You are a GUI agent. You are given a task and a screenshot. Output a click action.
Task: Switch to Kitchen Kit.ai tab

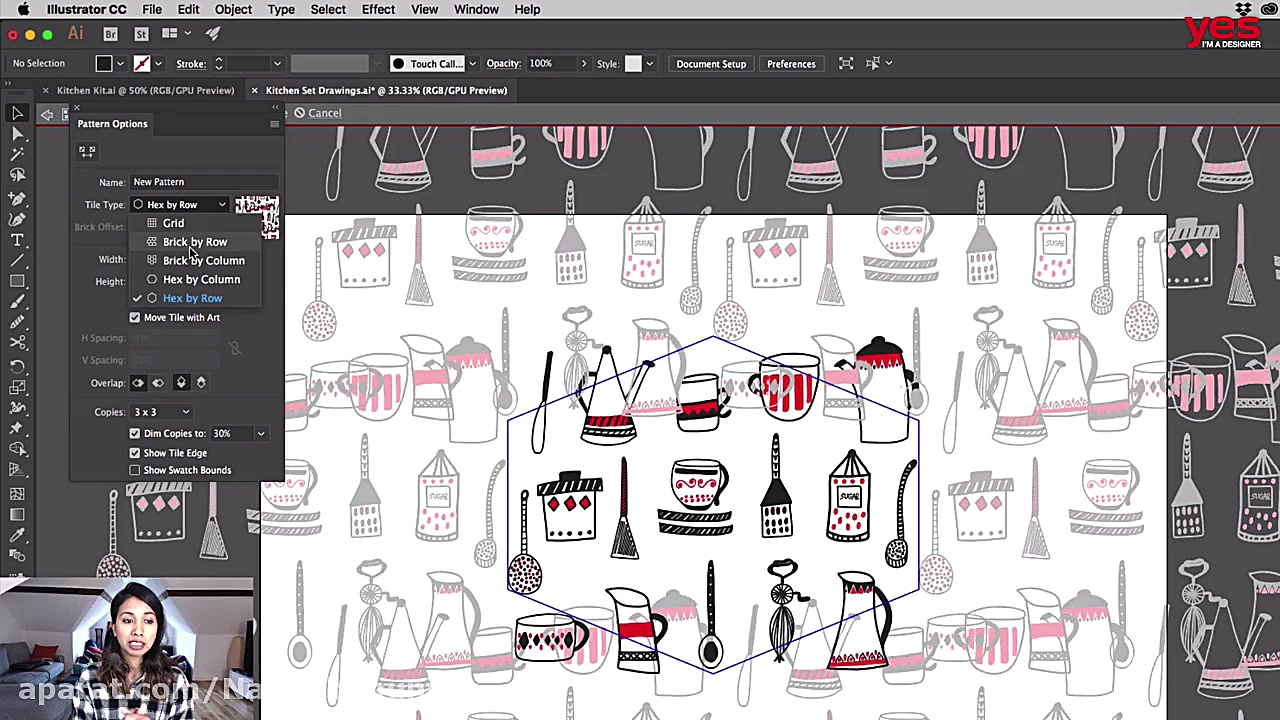pos(145,91)
